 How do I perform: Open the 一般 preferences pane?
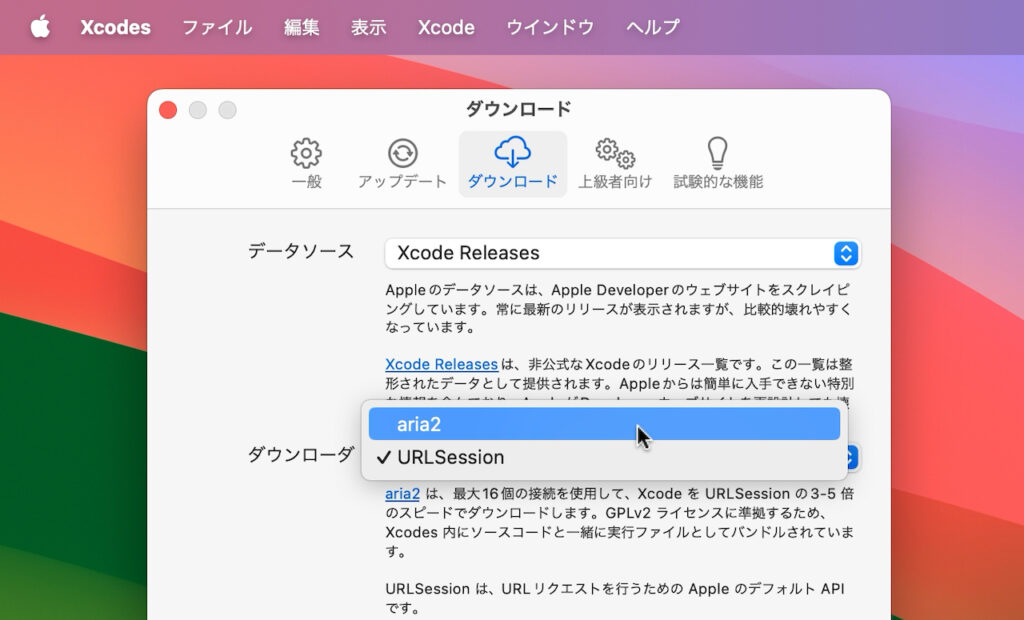pos(305,163)
